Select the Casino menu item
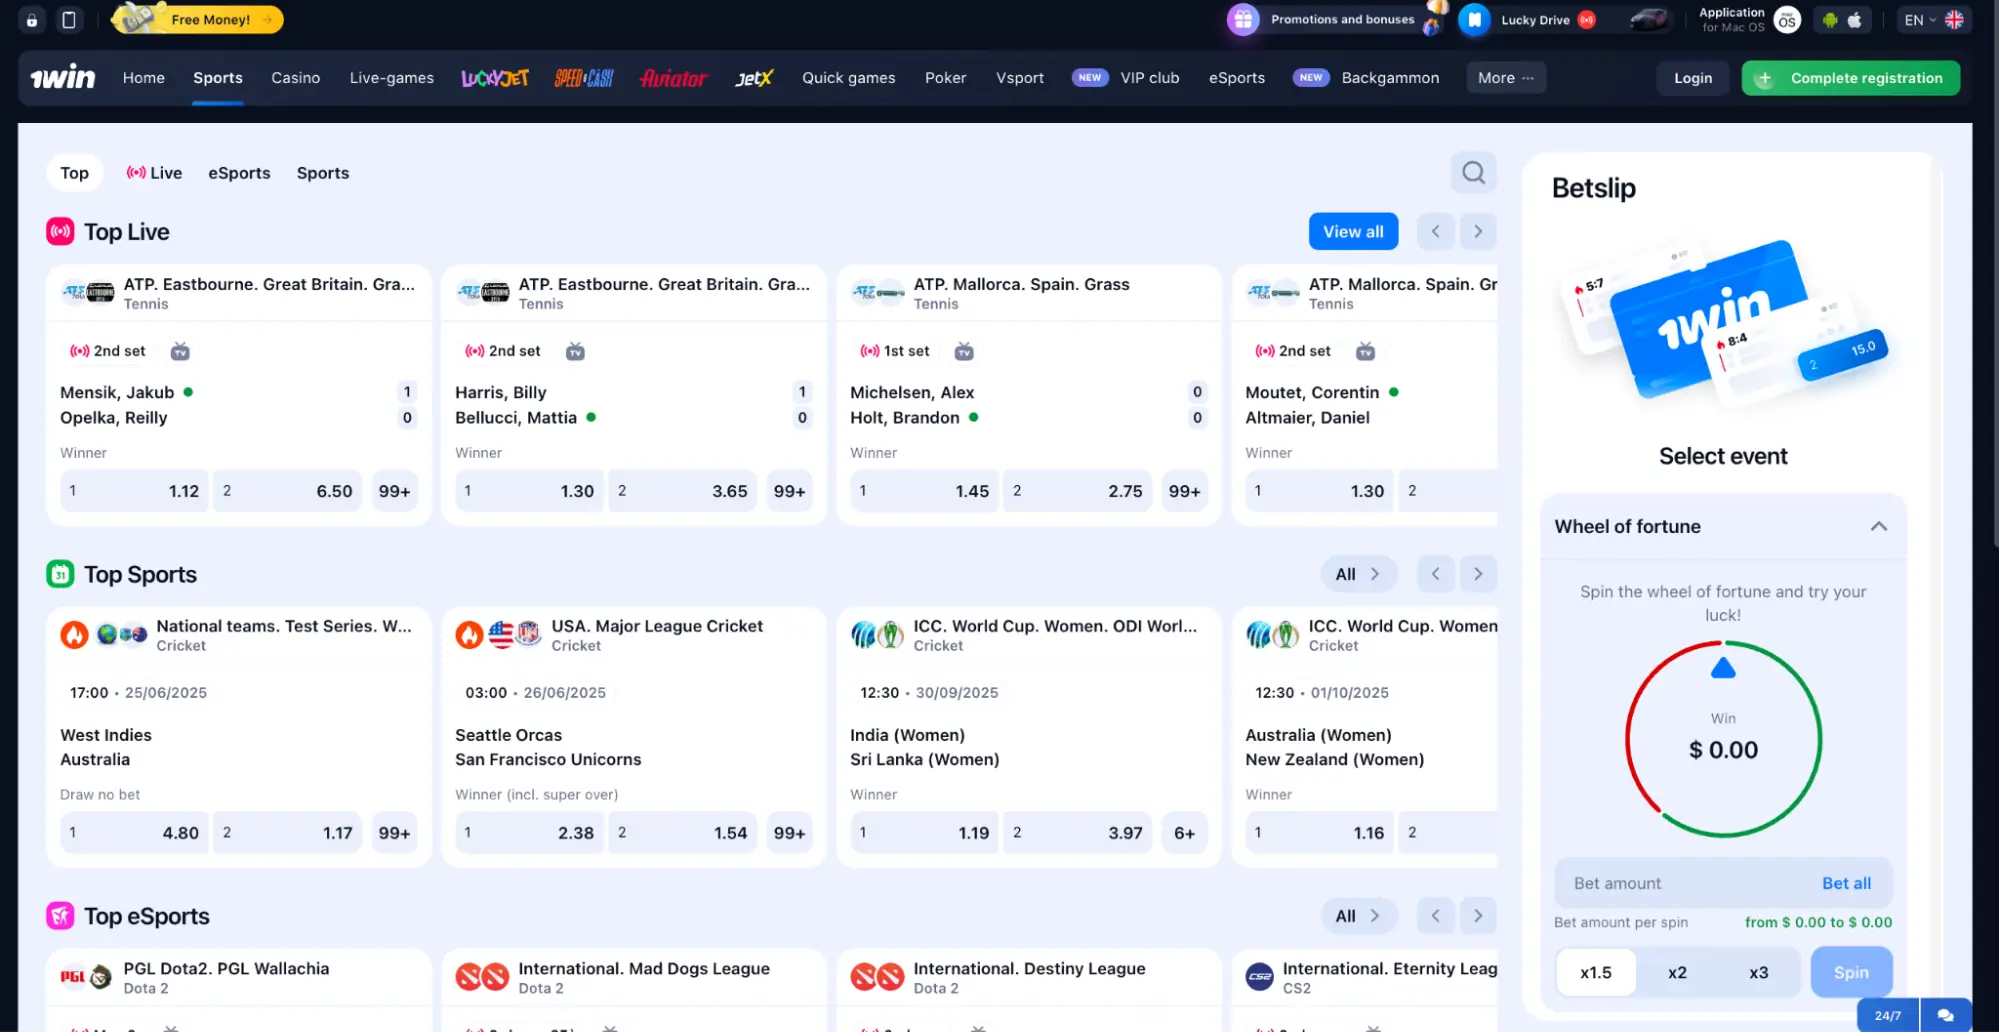 point(296,78)
